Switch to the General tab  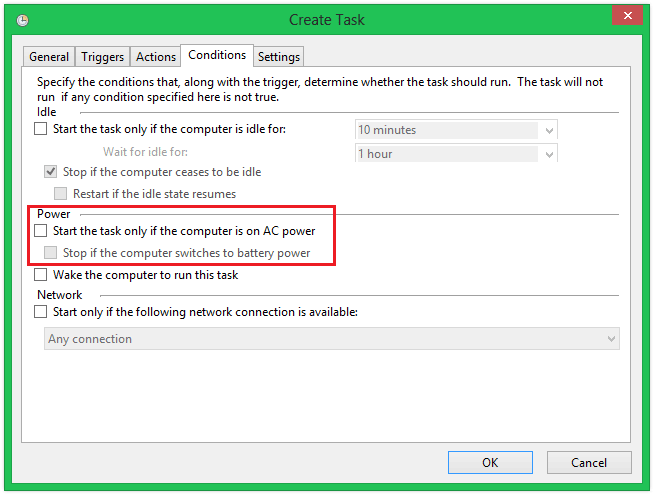[49, 57]
